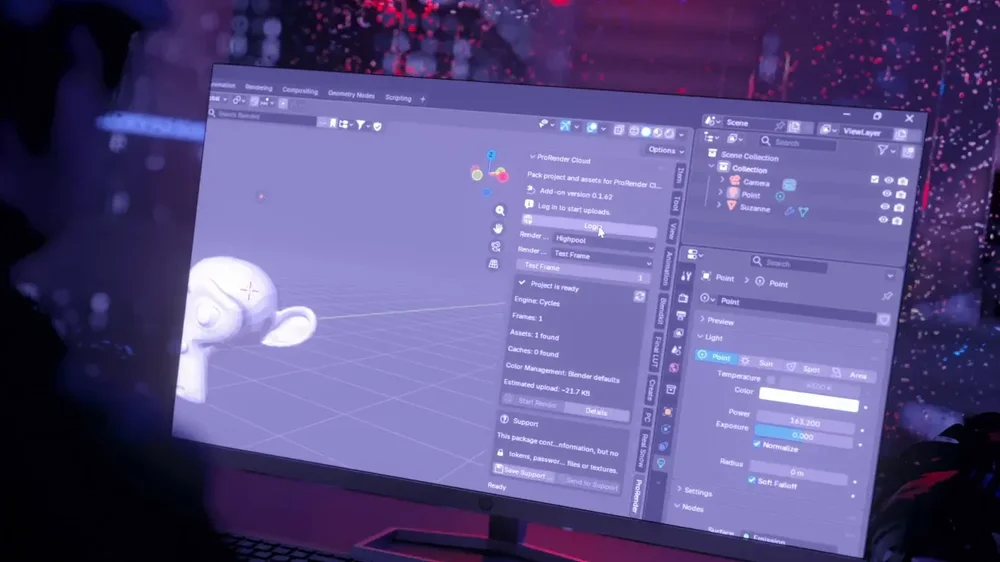This screenshot has width=1000, height=562.
Task: Click the Point light icon in outliner
Action: click(733, 193)
